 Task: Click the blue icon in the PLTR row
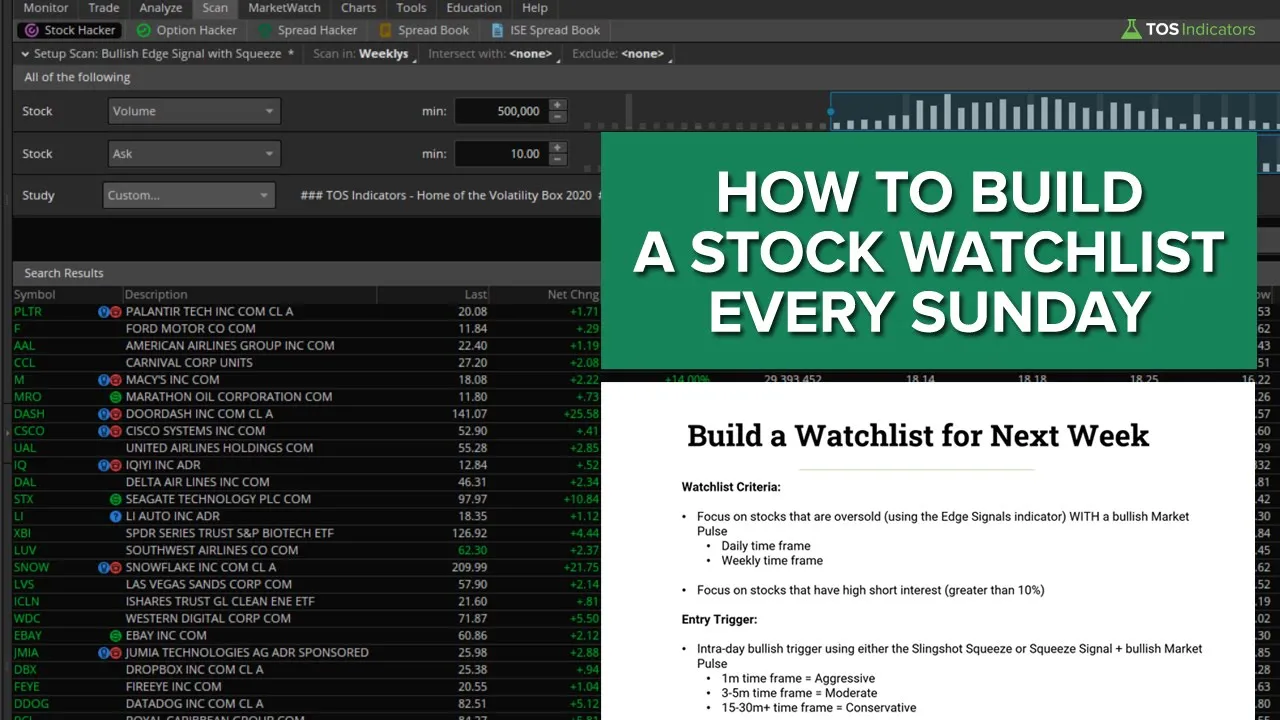[103, 312]
